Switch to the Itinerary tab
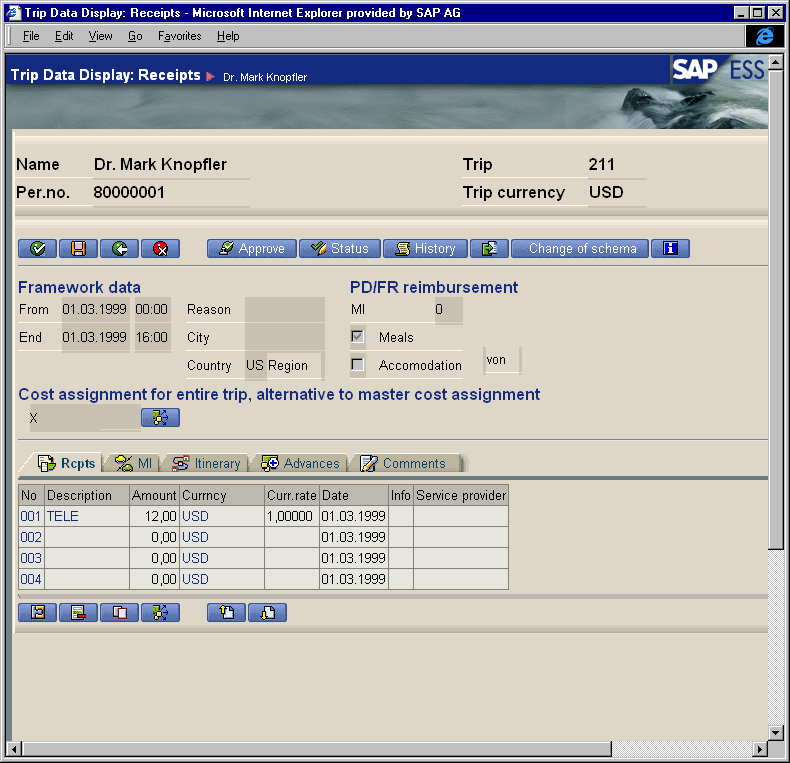Viewport: 790px width, 763px height. pos(207,463)
